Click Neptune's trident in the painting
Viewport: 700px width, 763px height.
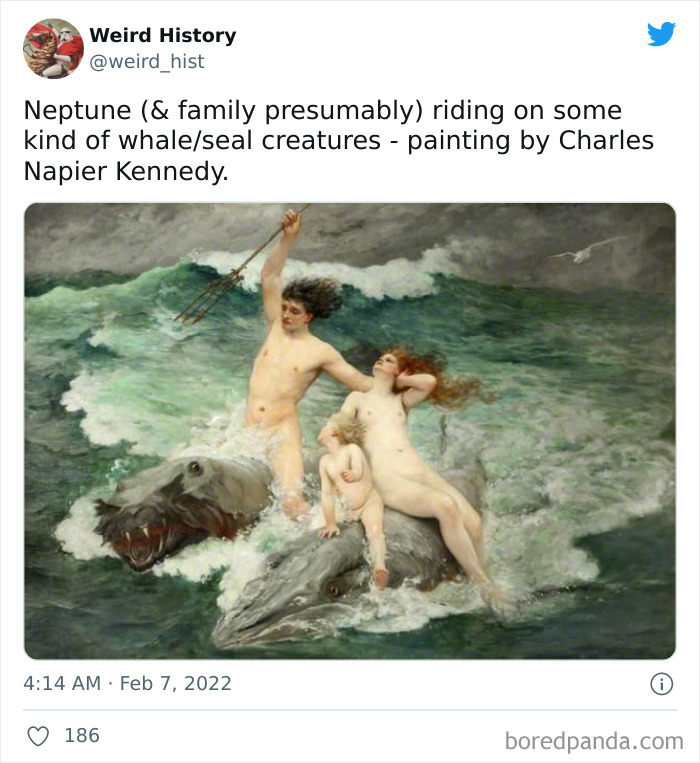click(239, 267)
